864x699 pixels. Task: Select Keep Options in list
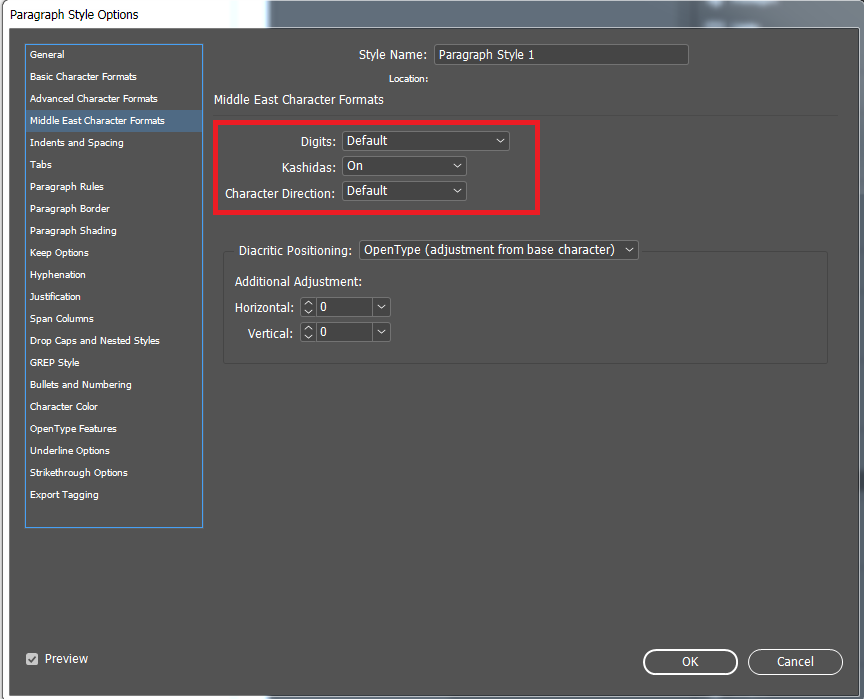114,253
